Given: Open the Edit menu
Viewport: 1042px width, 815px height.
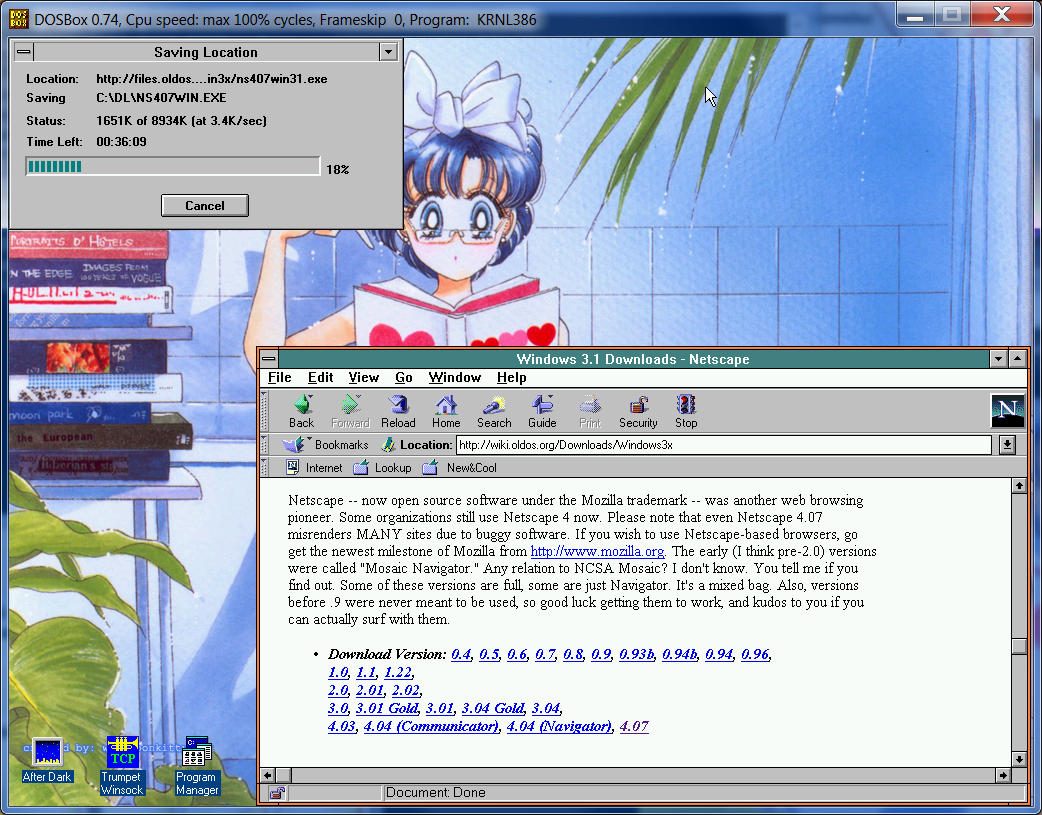Looking at the screenshot, I should [x=320, y=378].
